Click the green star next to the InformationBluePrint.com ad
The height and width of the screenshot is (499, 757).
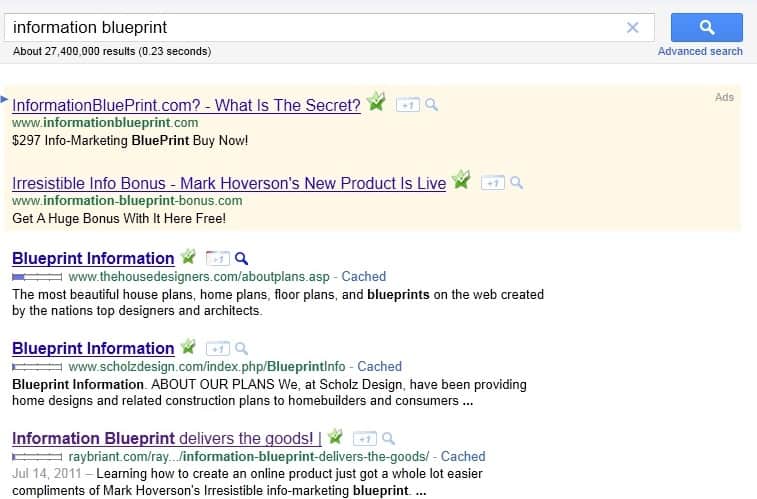pyautogui.click(x=376, y=101)
